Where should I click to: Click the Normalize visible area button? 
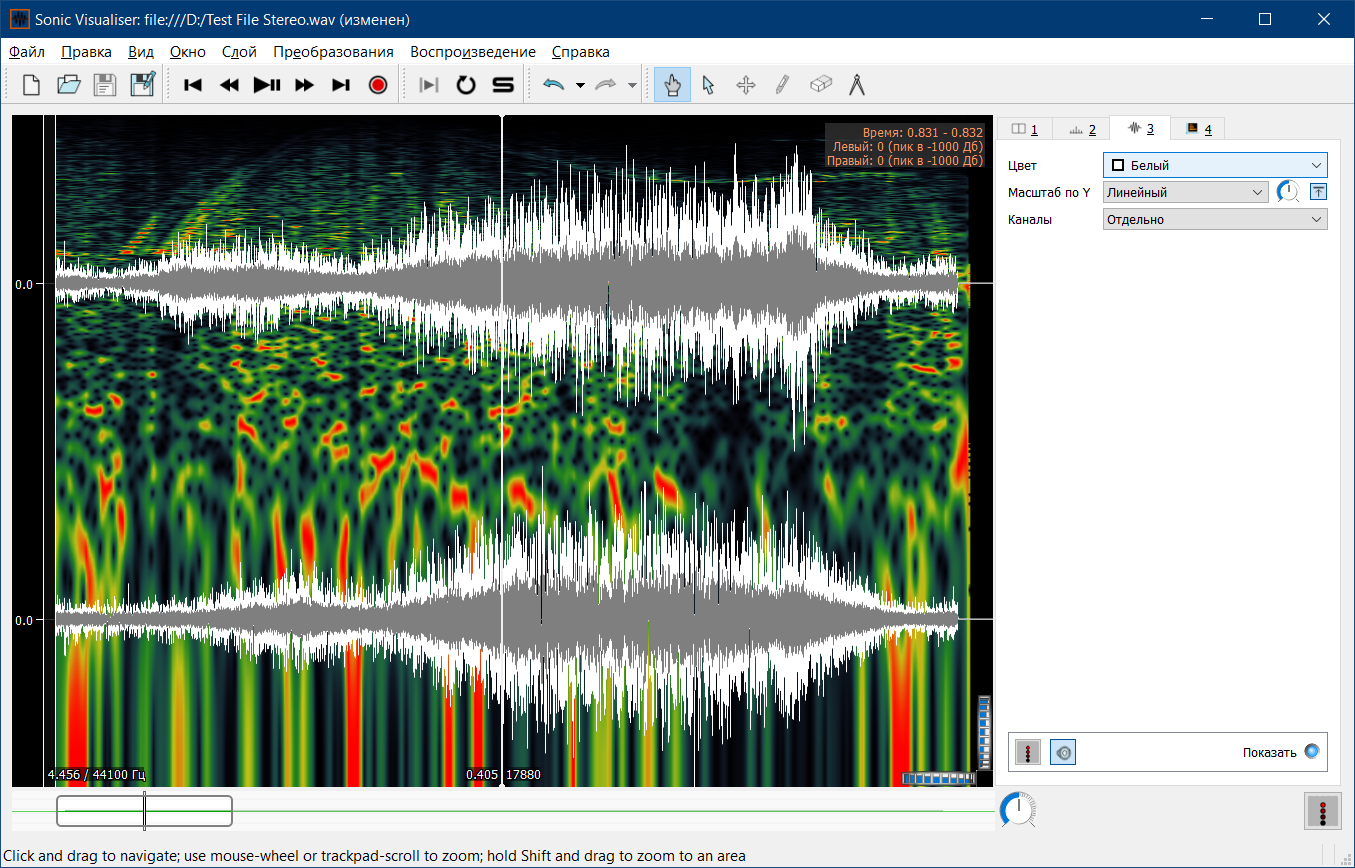pyautogui.click(x=1318, y=192)
